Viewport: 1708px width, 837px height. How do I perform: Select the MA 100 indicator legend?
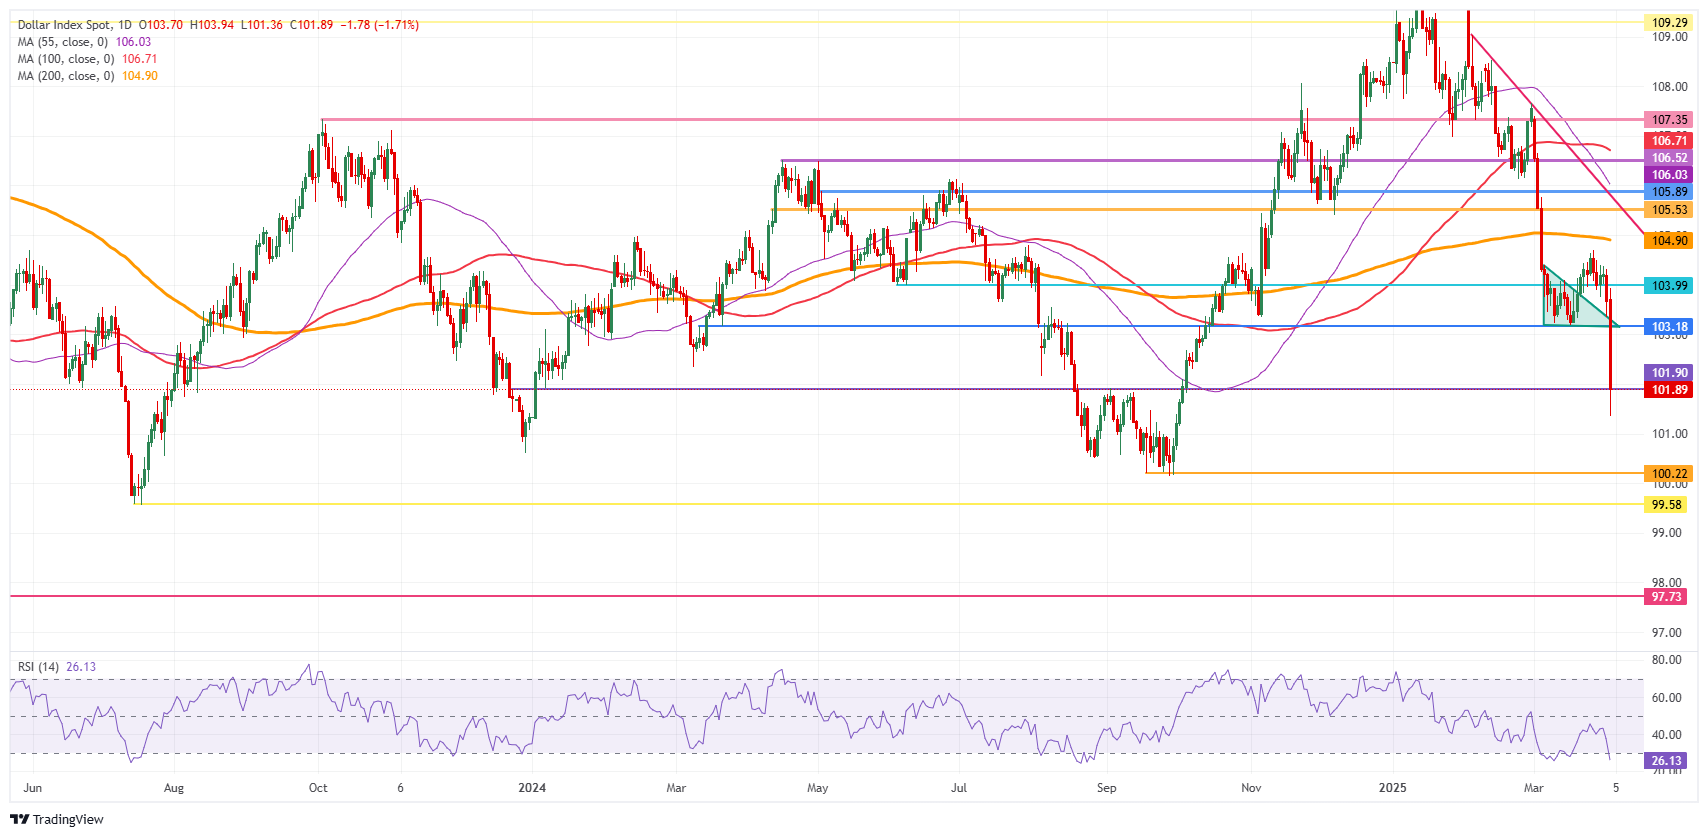[x=65, y=59]
